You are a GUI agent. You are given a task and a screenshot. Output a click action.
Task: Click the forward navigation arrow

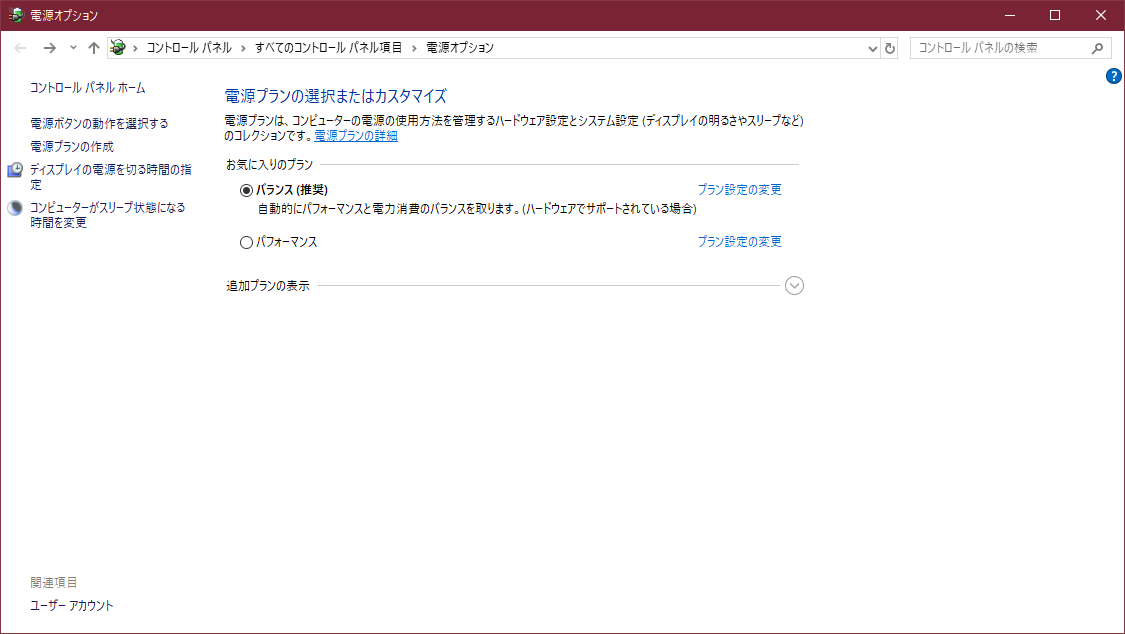[x=50, y=48]
